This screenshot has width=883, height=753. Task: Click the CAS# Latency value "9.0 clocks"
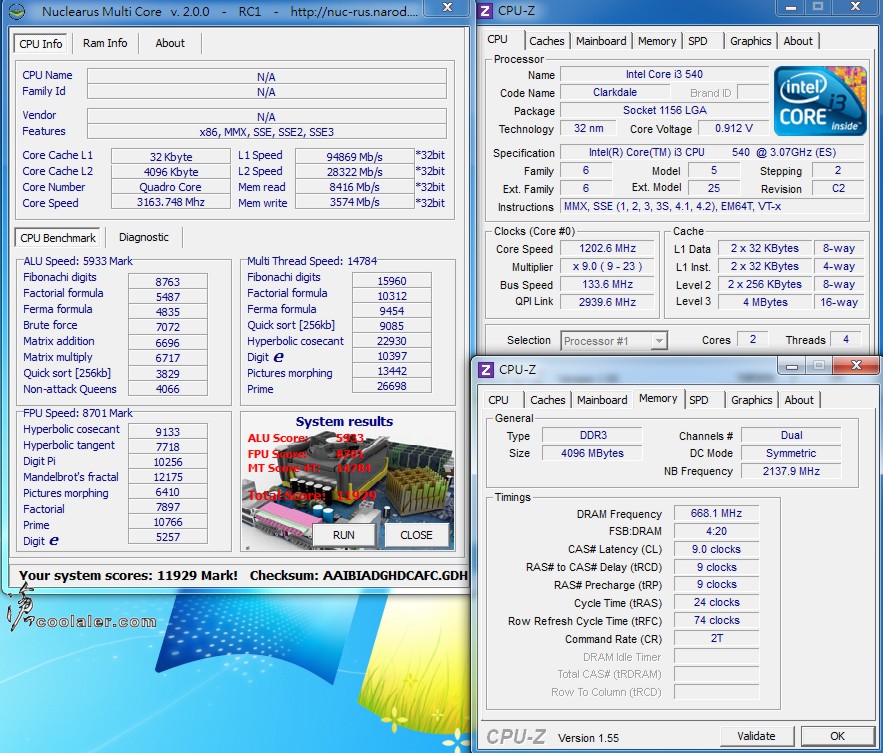click(x=716, y=549)
